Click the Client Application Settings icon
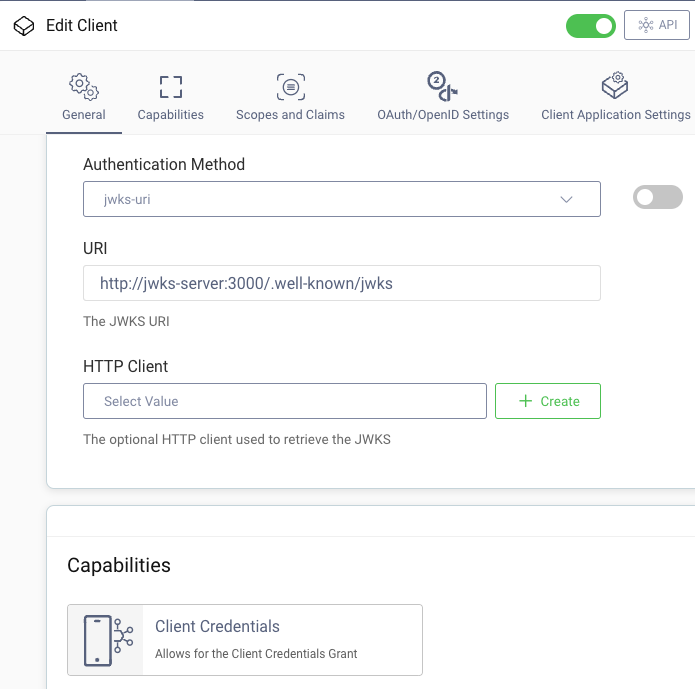Image resolution: width=695 pixels, height=689 pixels. [615, 86]
